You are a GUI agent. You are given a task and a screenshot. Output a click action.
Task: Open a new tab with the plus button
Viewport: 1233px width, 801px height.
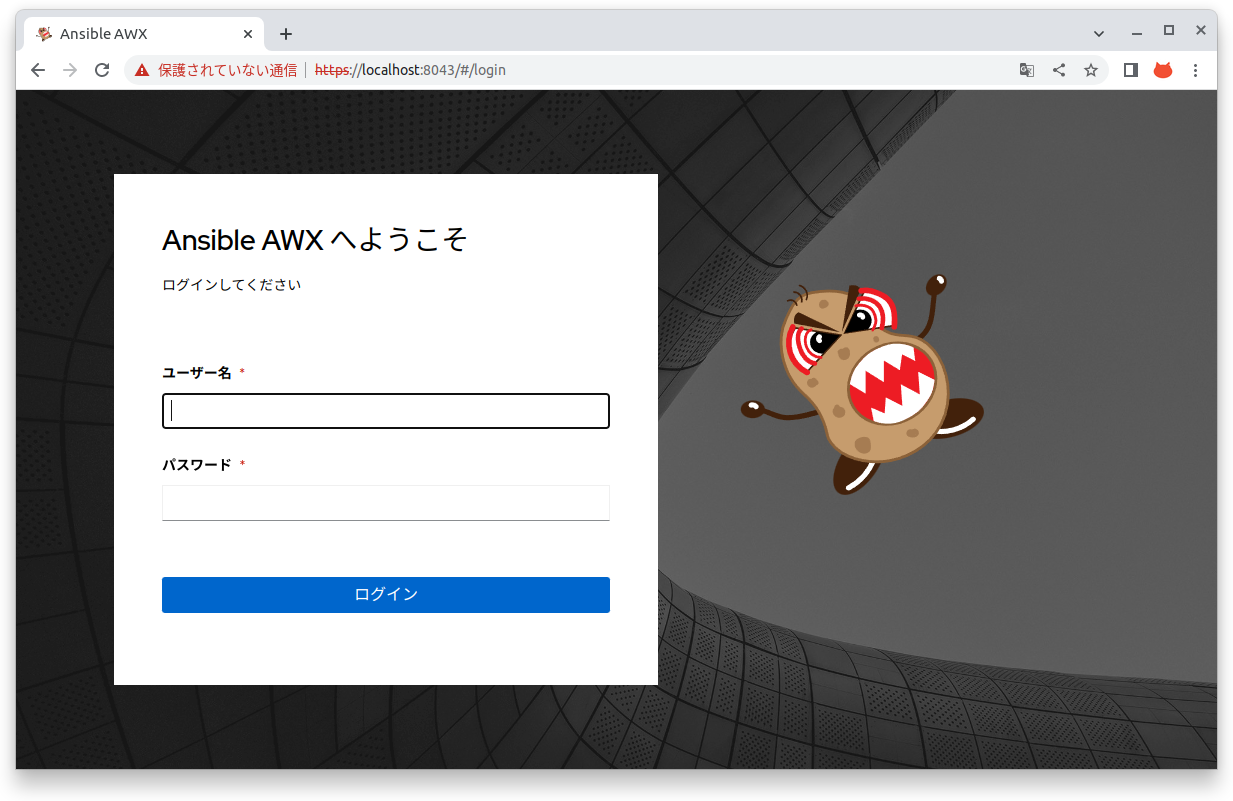(286, 33)
